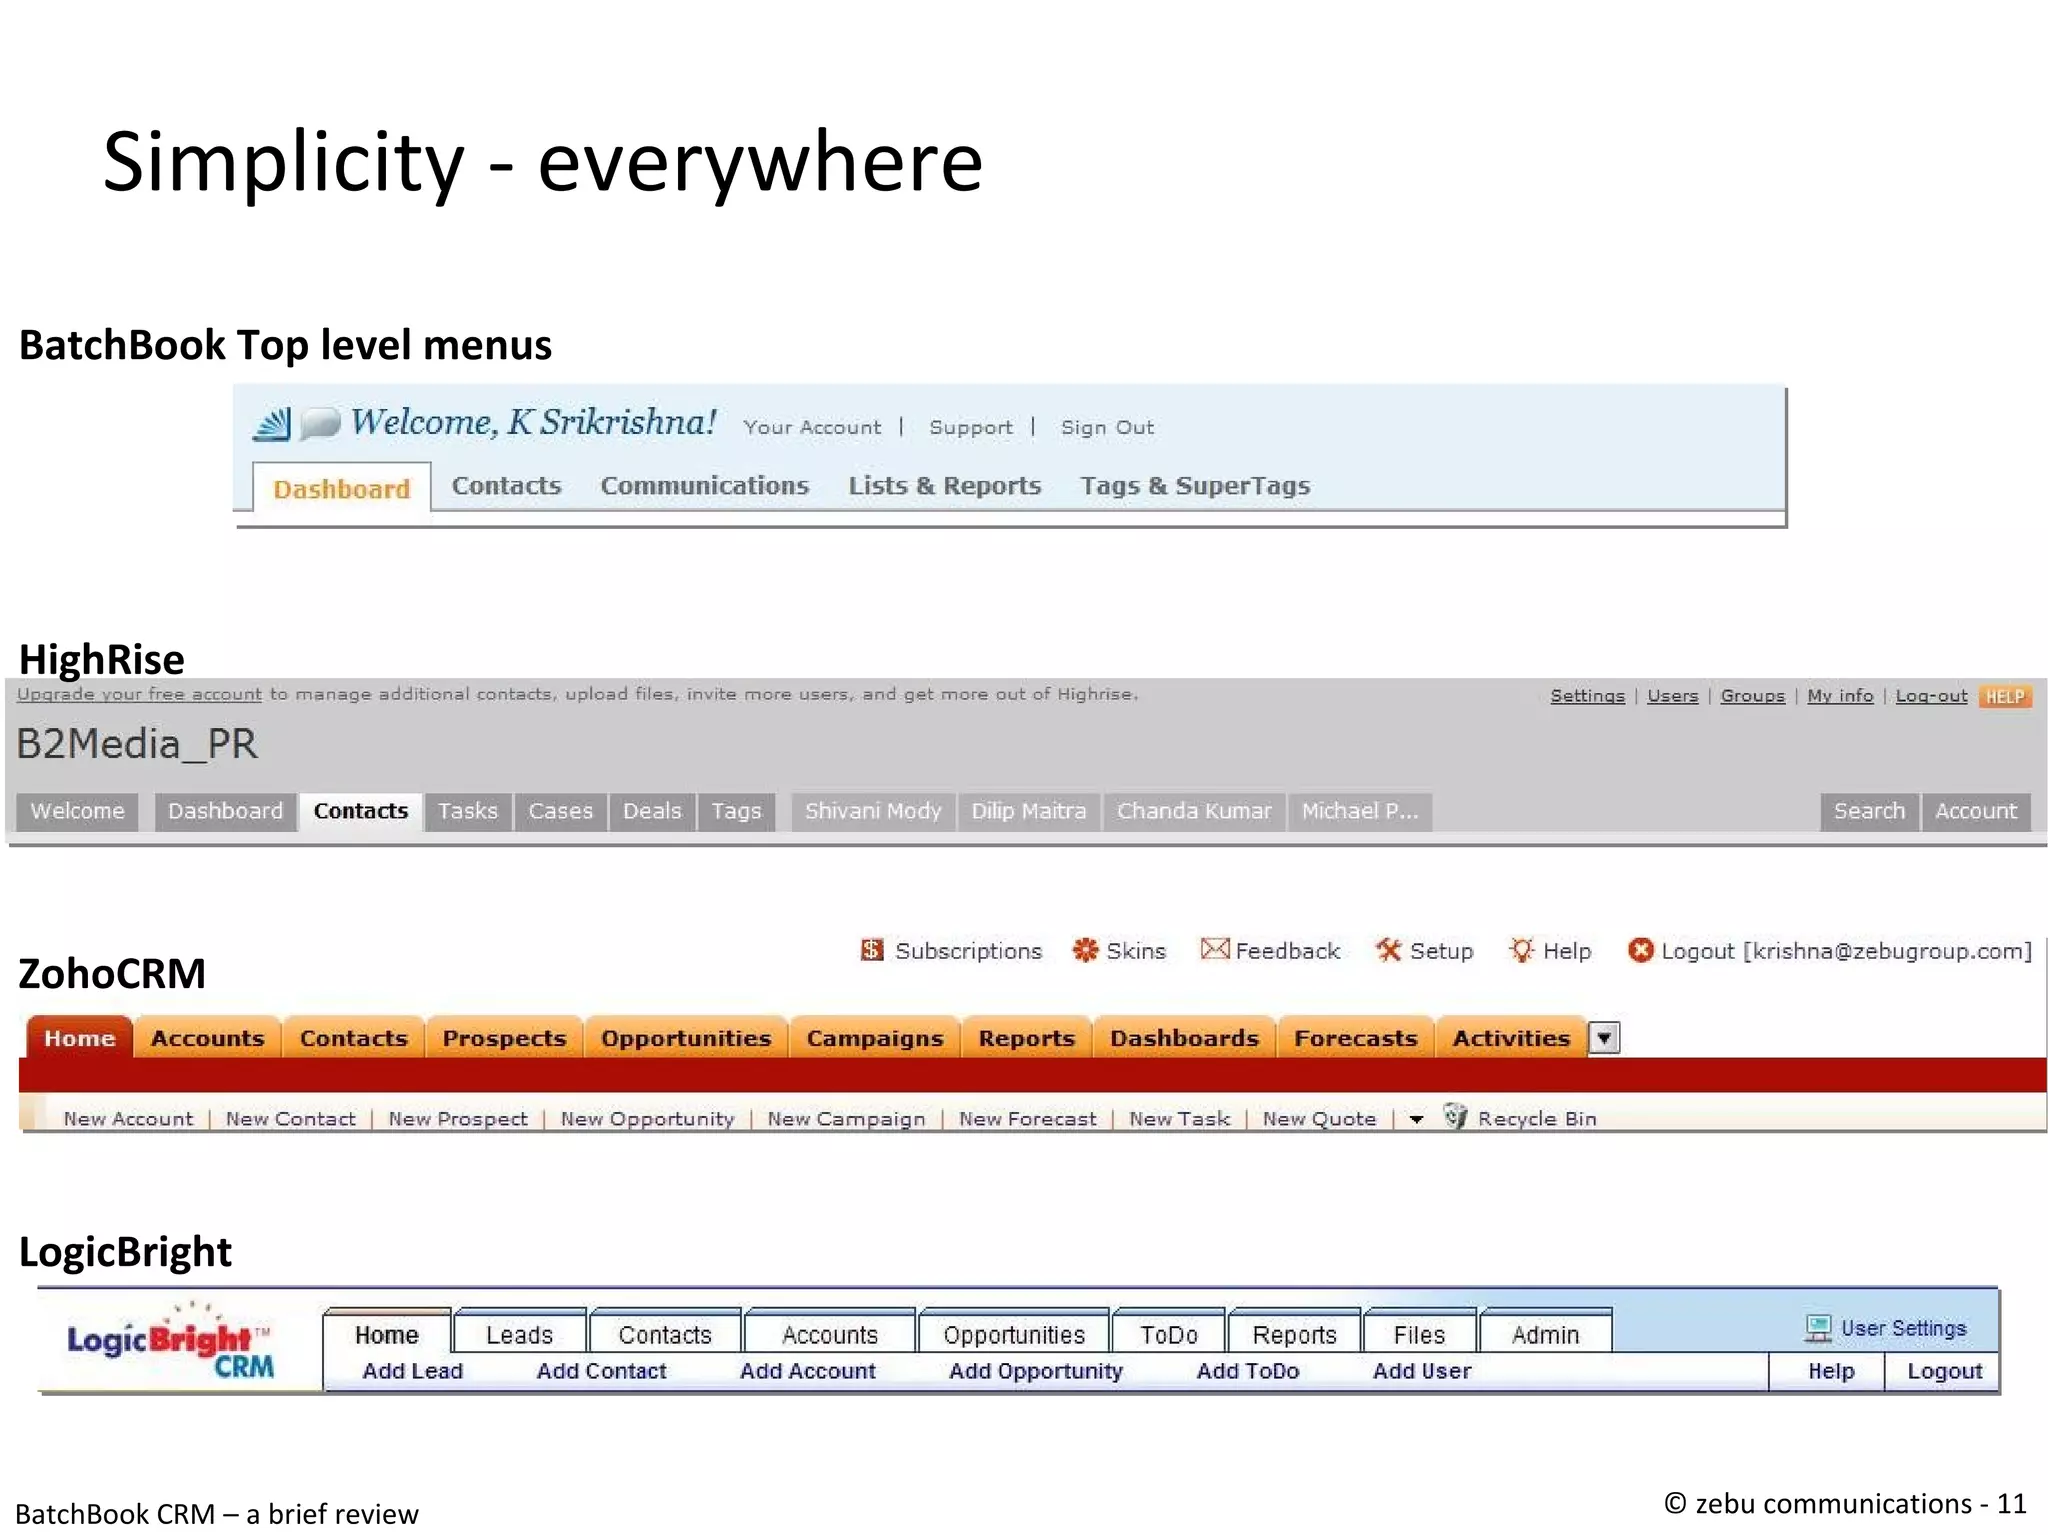Click Zoho Logout red X icon
The height and width of the screenshot is (1535, 2048).
(1640, 950)
